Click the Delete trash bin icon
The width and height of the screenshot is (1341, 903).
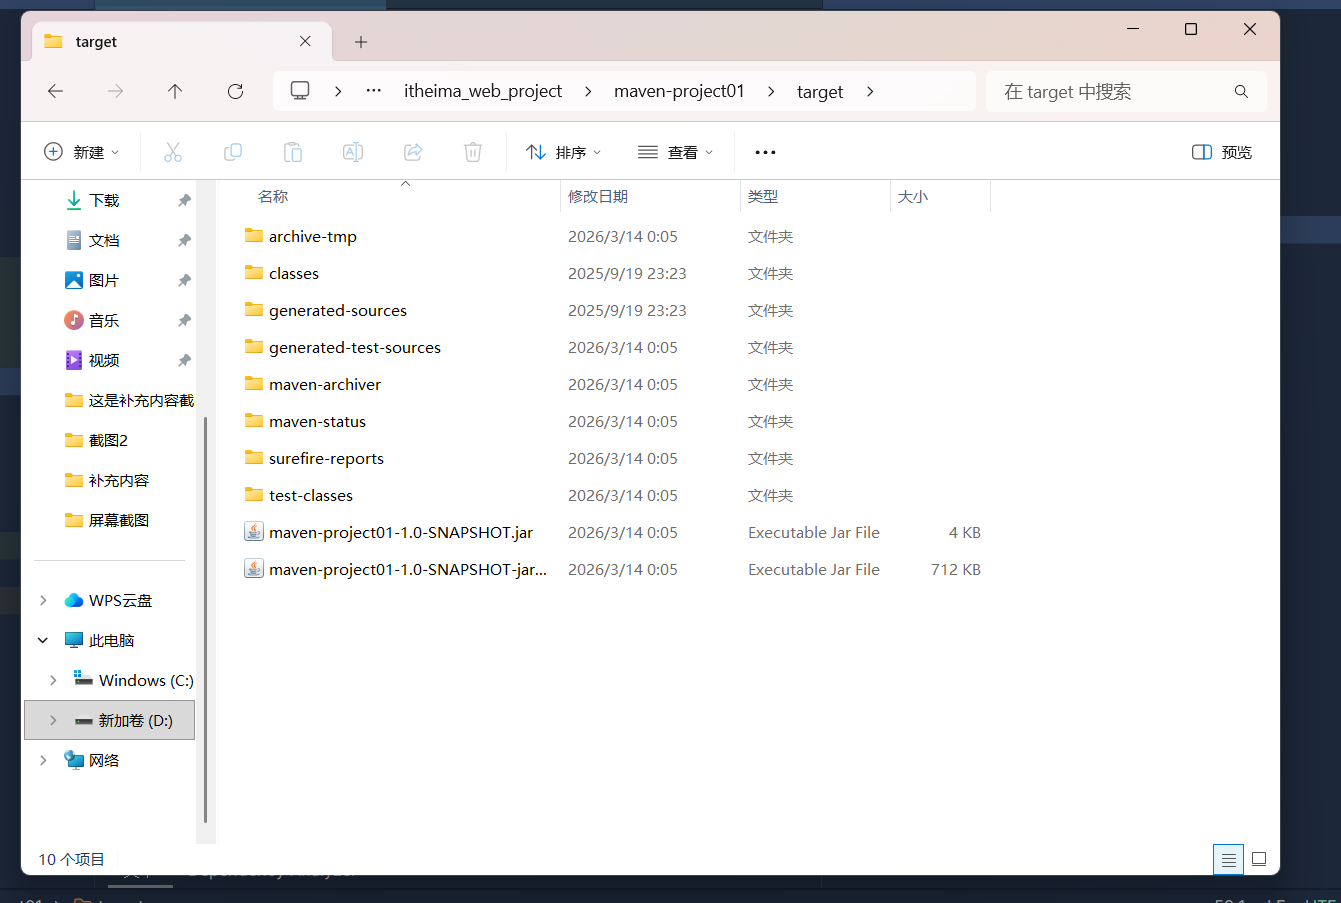pyautogui.click(x=473, y=152)
